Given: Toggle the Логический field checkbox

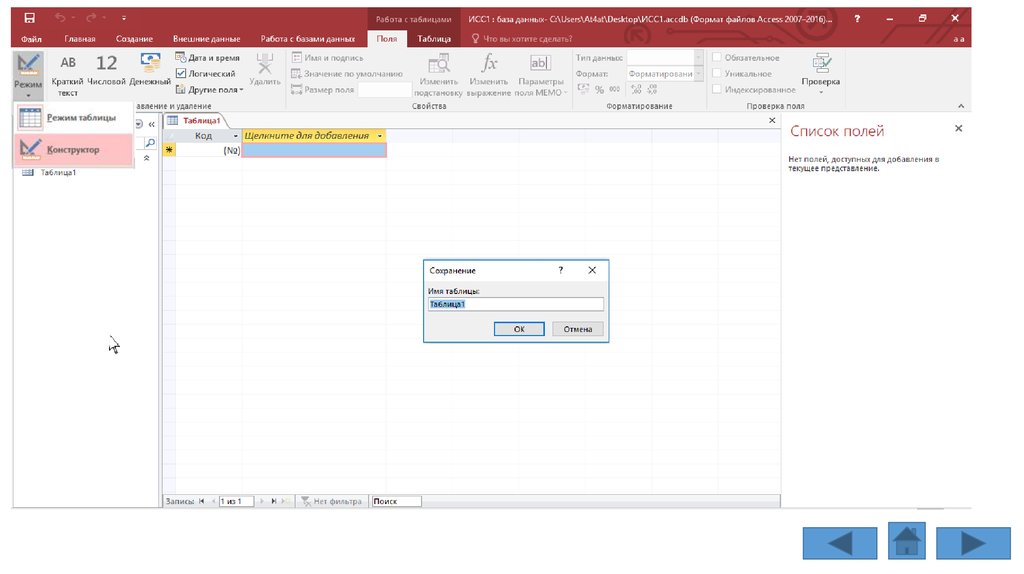Looking at the screenshot, I should pyautogui.click(x=181, y=74).
